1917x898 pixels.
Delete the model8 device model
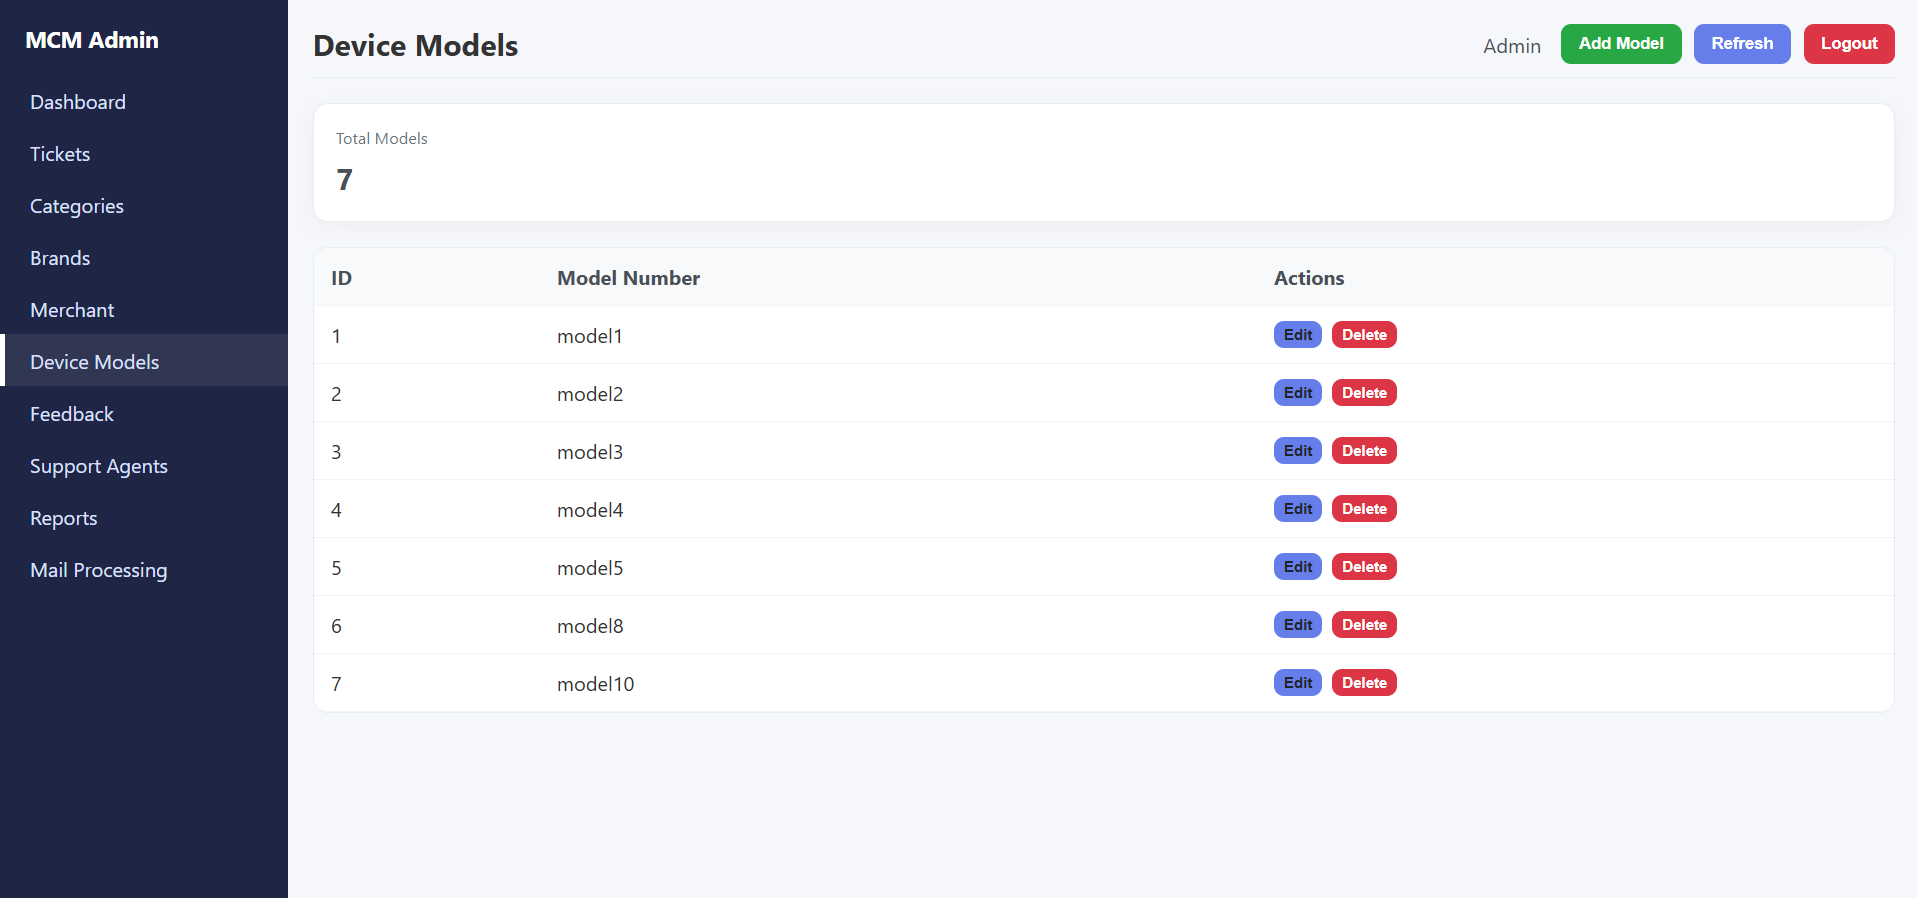click(1363, 625)
